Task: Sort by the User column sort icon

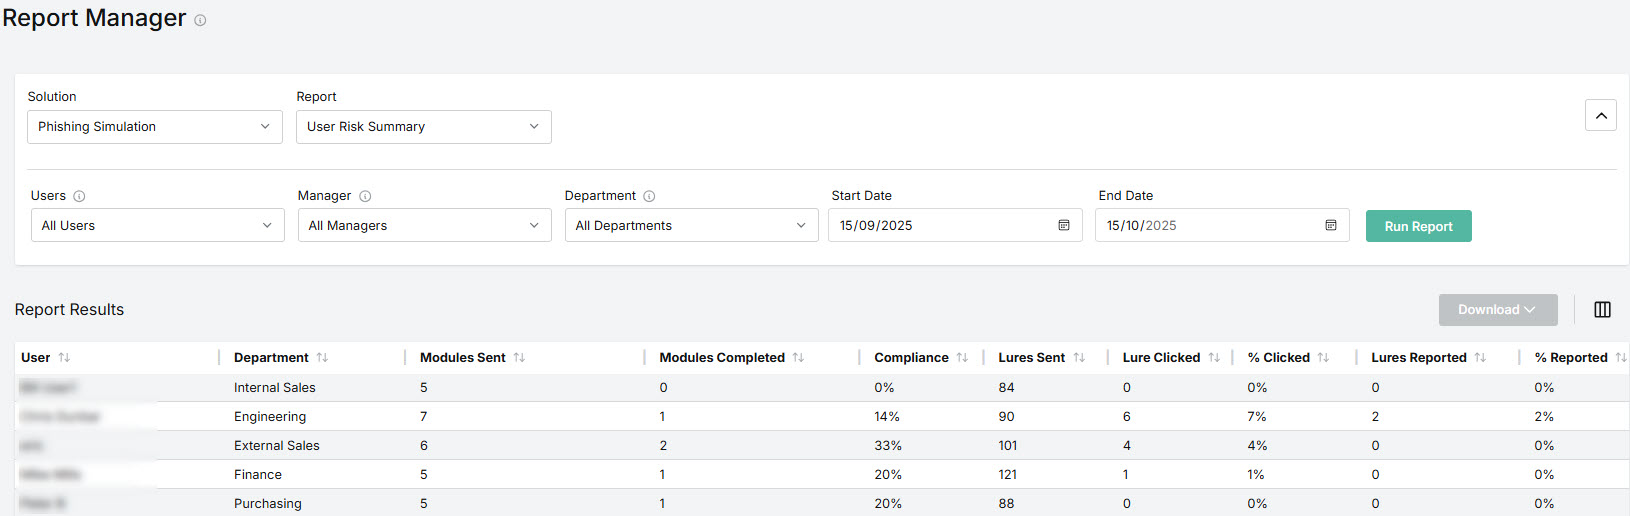Action: (64, 357)
